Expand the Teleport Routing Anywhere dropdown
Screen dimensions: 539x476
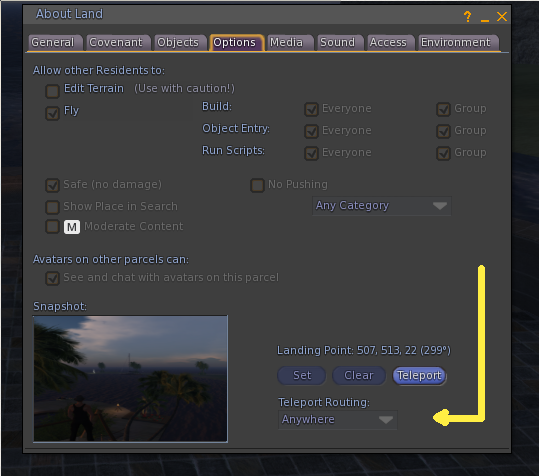click(x=338, y=420)
